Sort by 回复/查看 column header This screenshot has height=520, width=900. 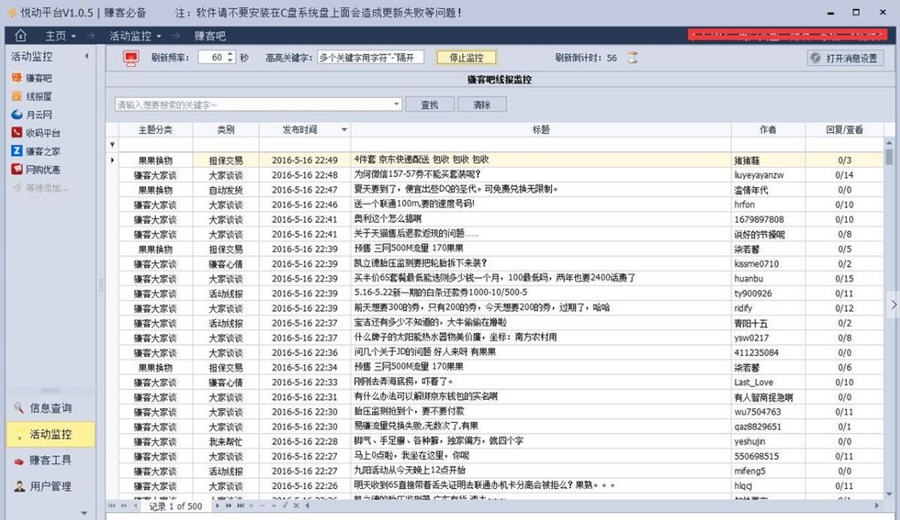pos(844,130)
